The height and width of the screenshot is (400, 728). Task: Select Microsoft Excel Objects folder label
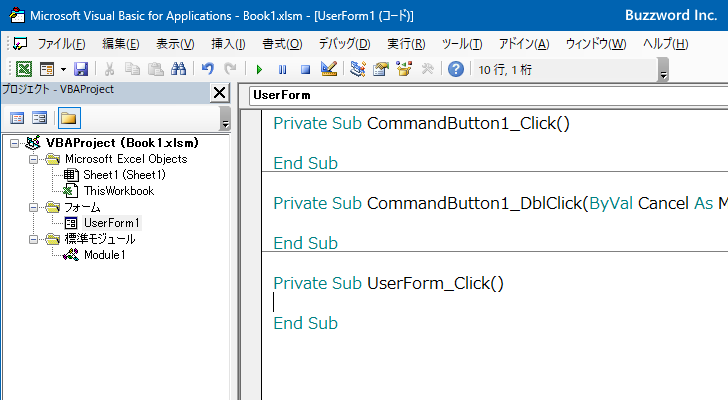pyautogui.click(x=126, y=159)
